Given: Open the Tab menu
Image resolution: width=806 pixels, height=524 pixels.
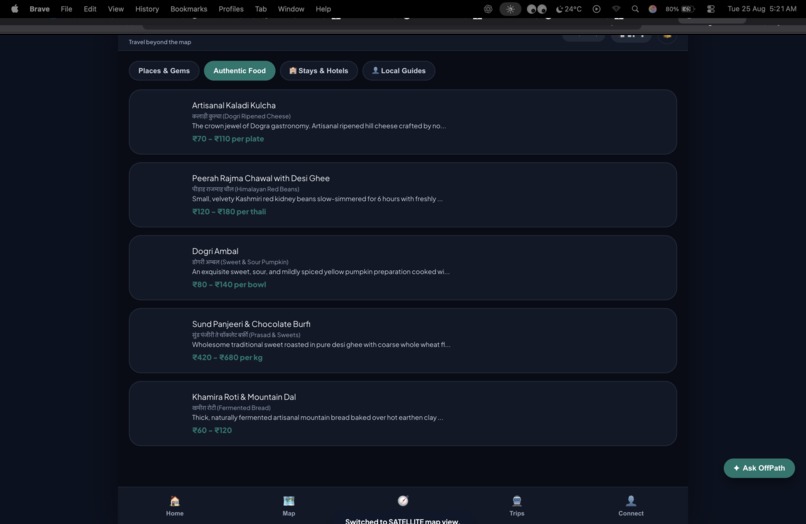Looking at the screenshot, I should 261,9.
